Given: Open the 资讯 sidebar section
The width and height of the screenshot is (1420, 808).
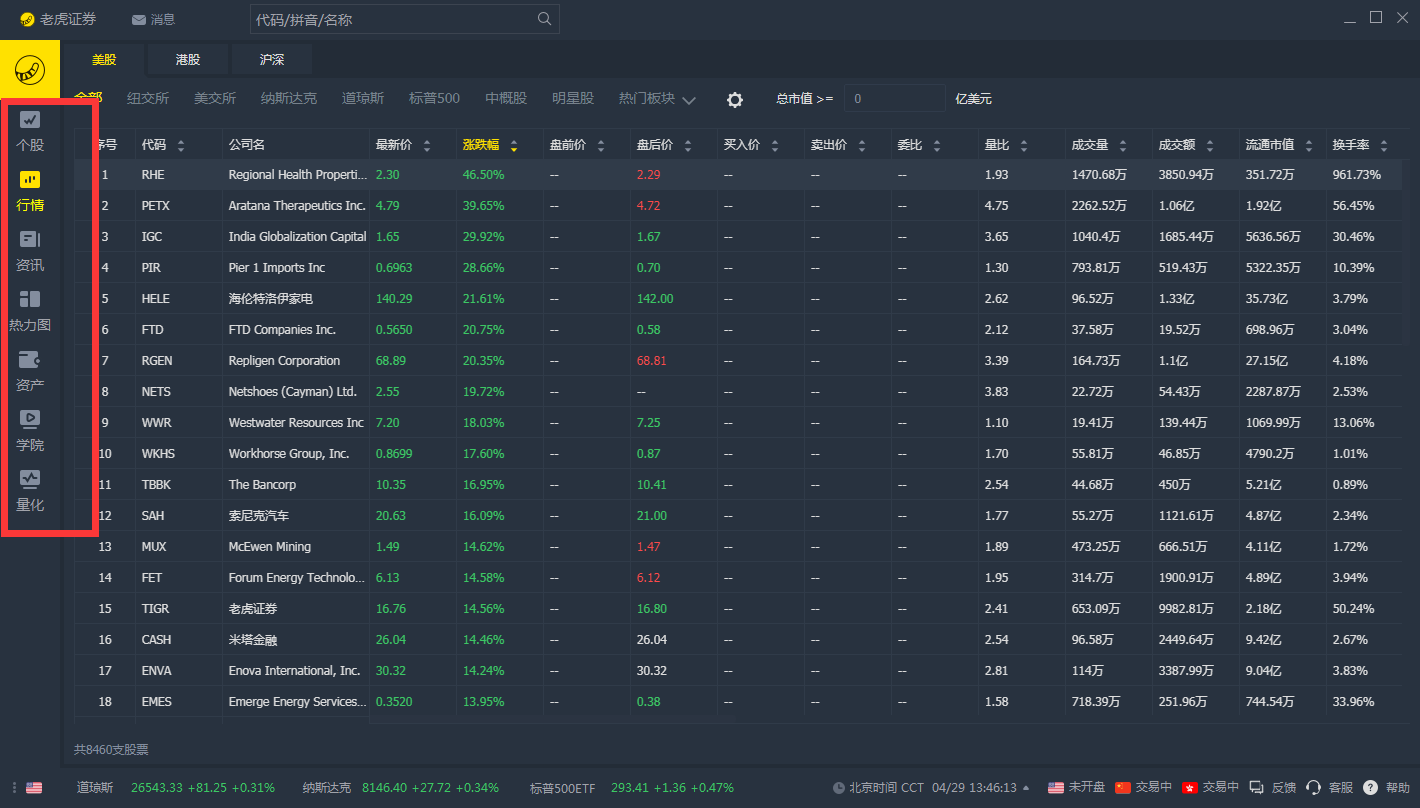Looking at the screenshot, I should (x=30, y=251).
